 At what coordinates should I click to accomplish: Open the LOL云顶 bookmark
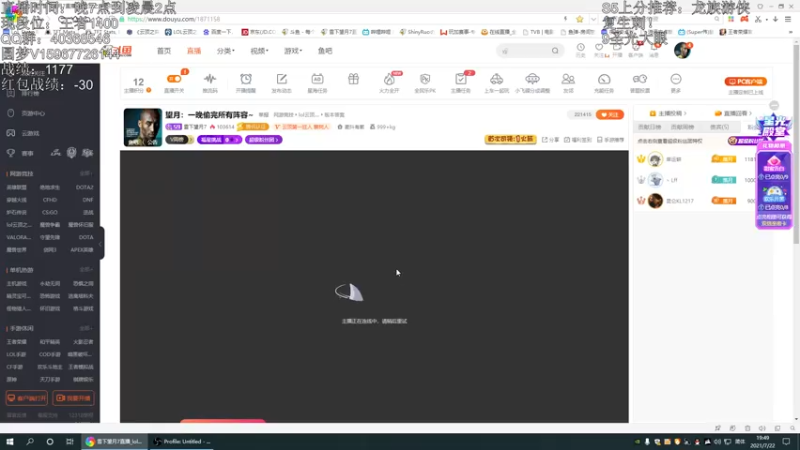[x=181, y=32]
